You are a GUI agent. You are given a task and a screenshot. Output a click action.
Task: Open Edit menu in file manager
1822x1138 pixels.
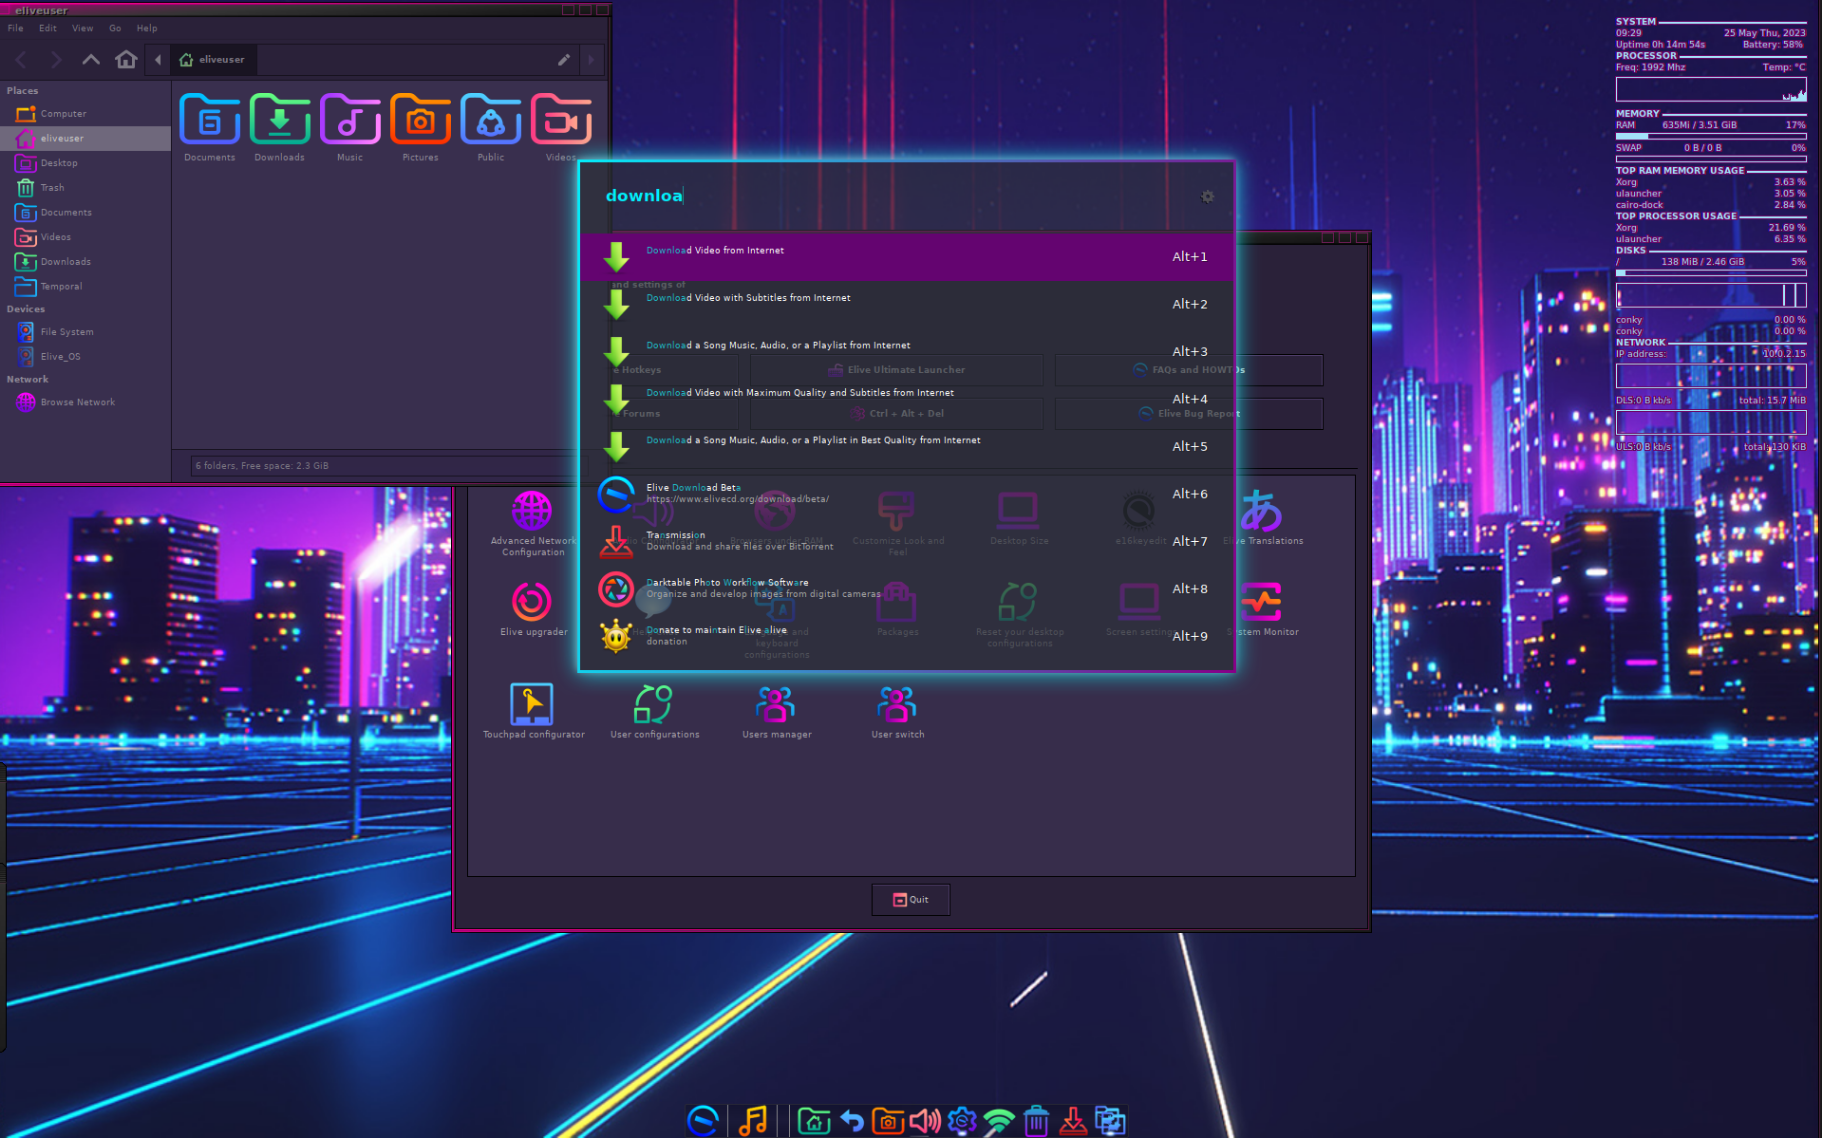pyautogui.click(x=48, y=28)
